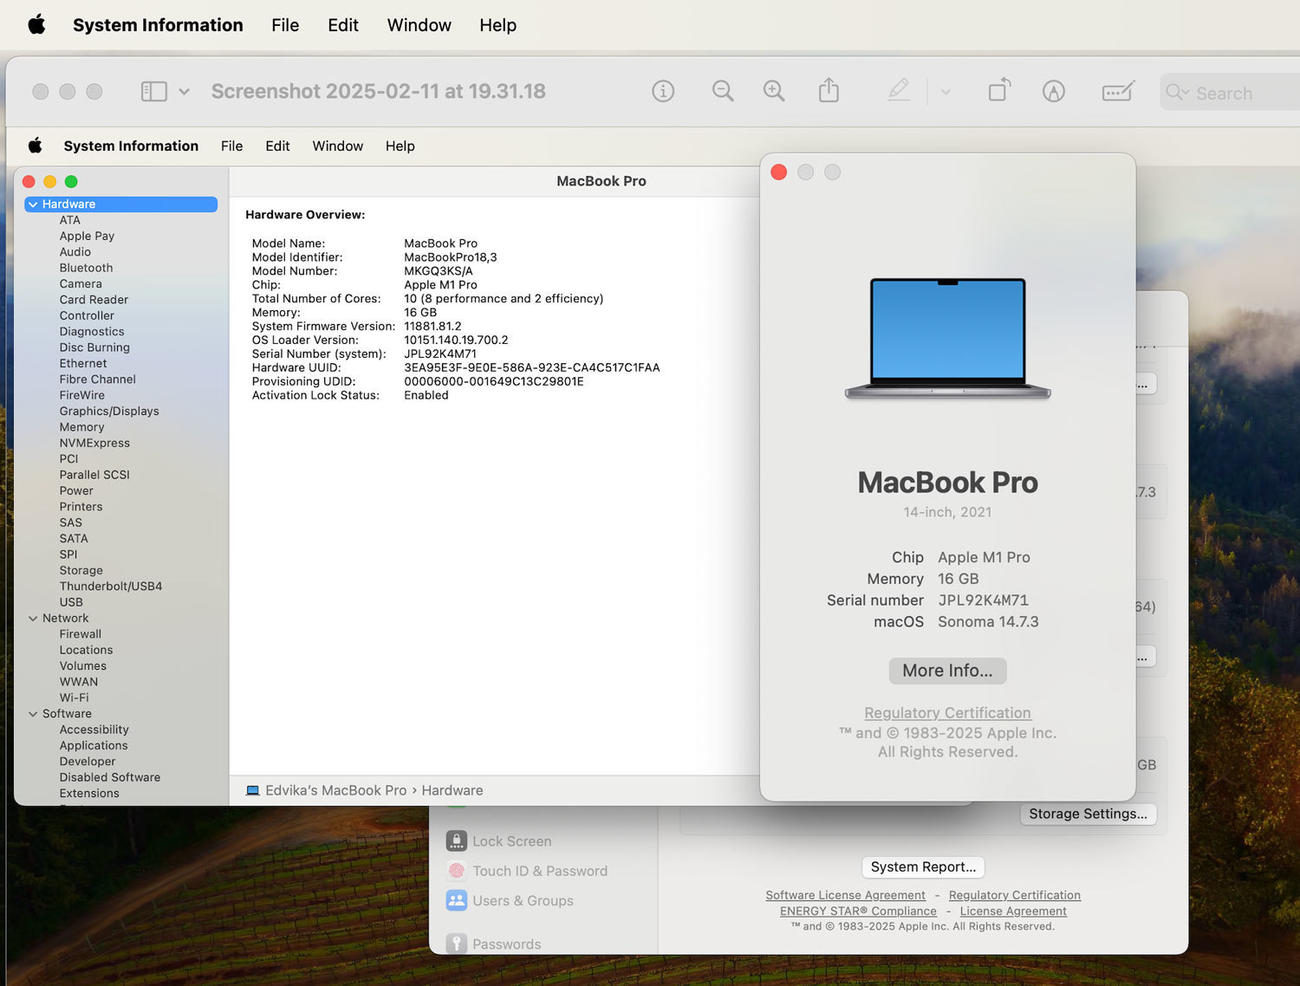Open the form filling toolbar icon
The image size is (1300, 986).
click(x=1118, y=91)
